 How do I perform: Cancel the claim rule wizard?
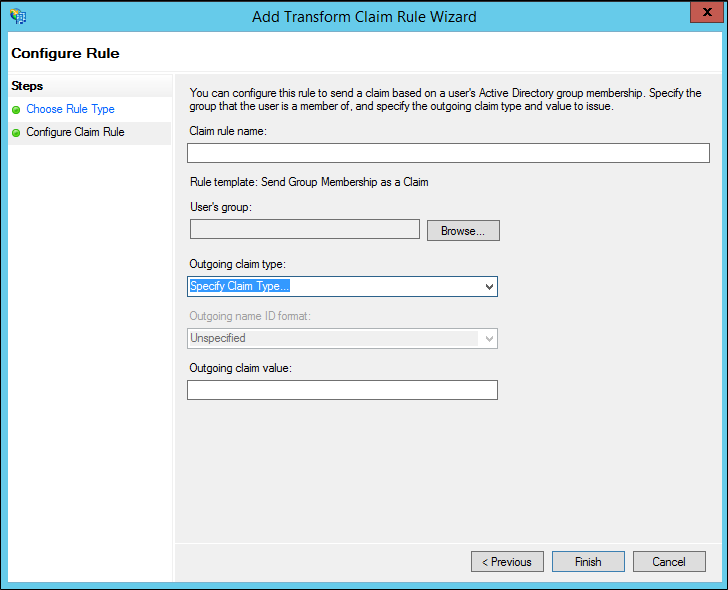(x=669, y=562)
